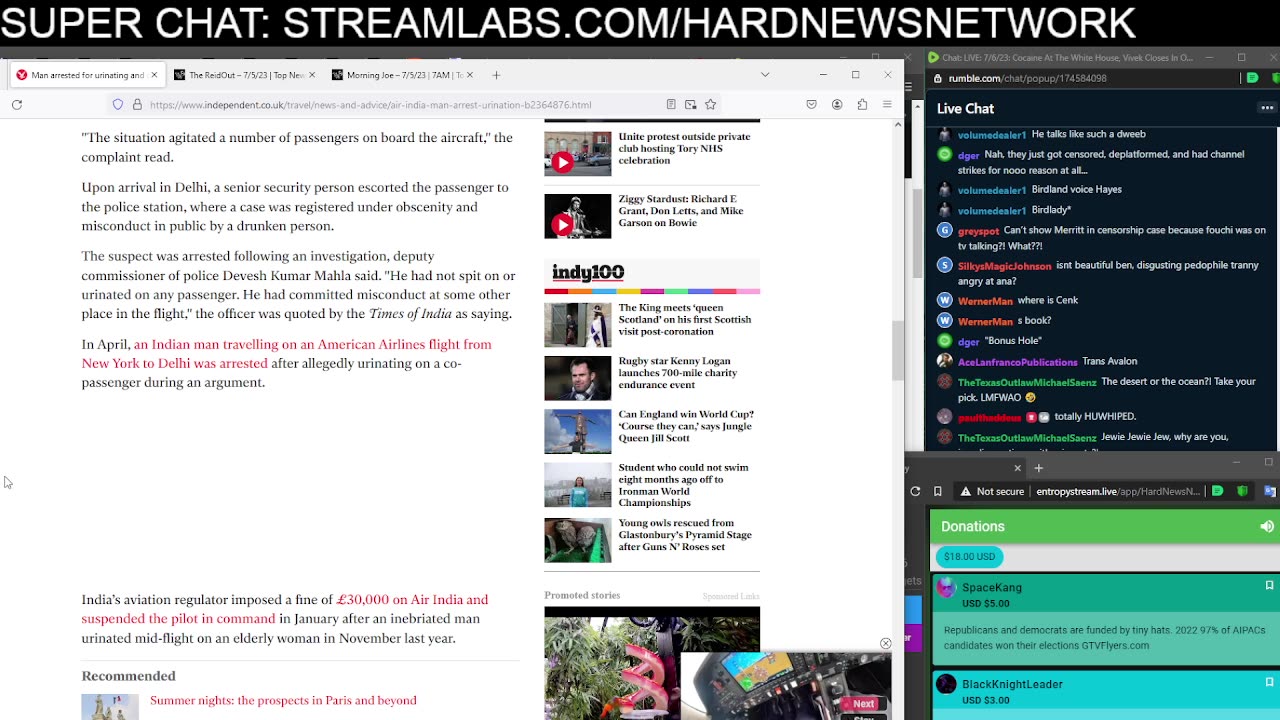Open Indian man American Airlines arrested link
This screenshot has height=720, width=1280.
(x=287, y=353)
